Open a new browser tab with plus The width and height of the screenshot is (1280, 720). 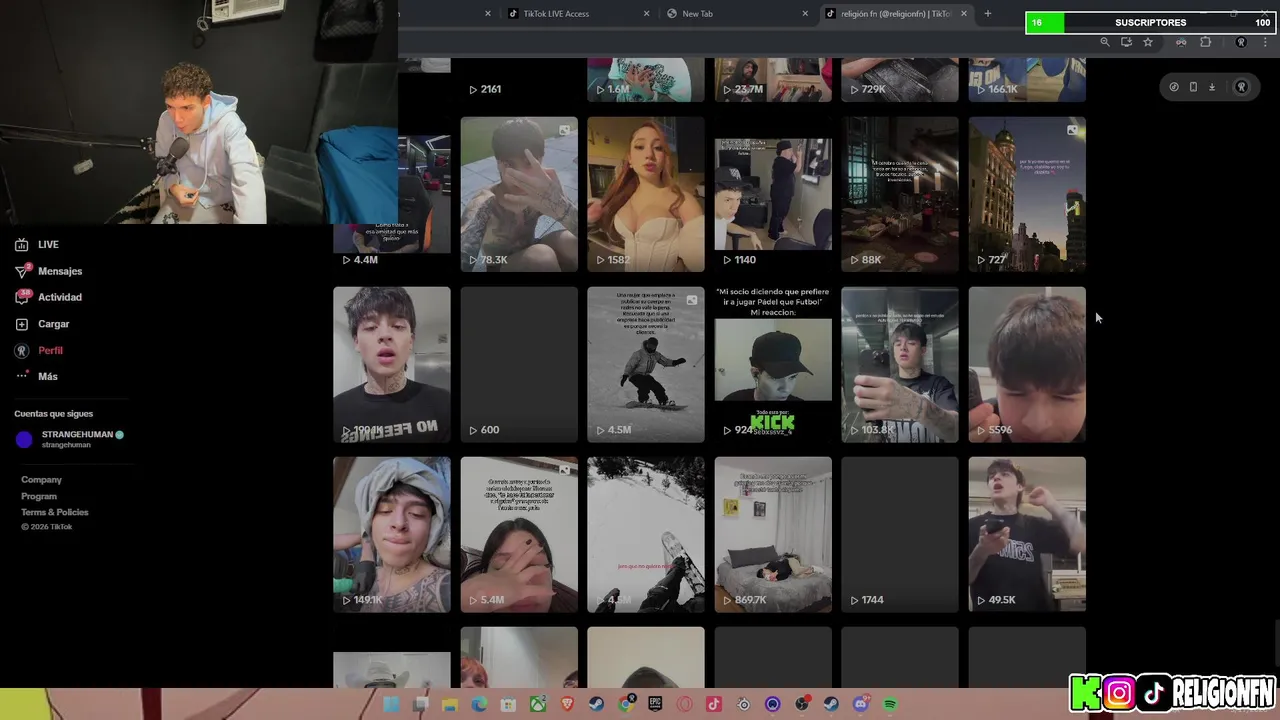[987, 14]
